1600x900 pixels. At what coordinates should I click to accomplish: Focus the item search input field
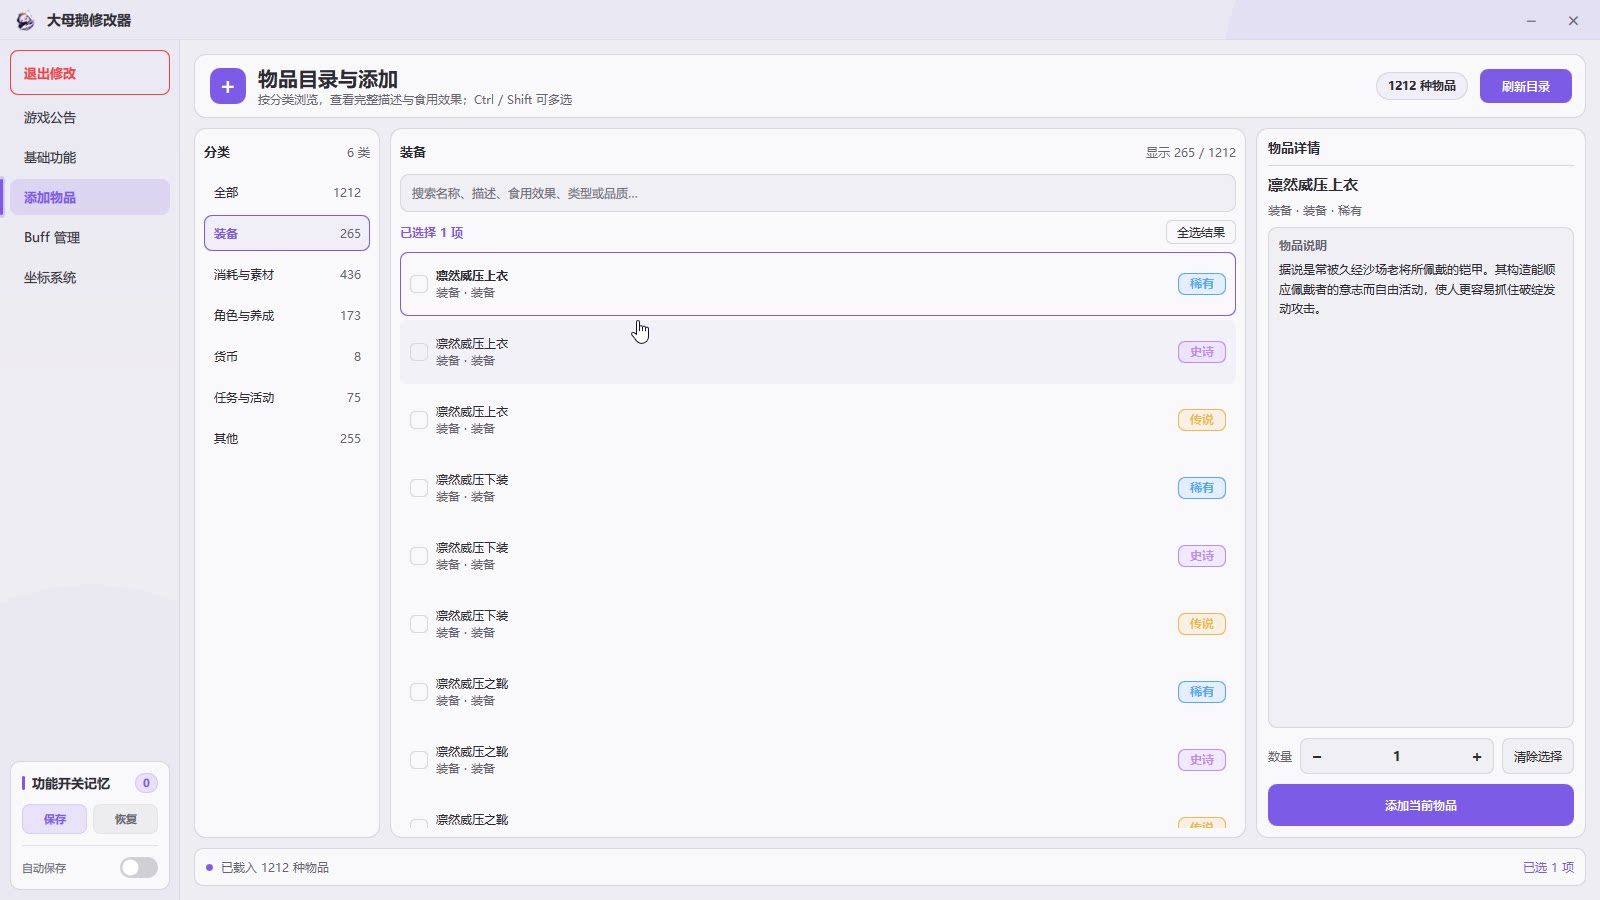point(817,193)
